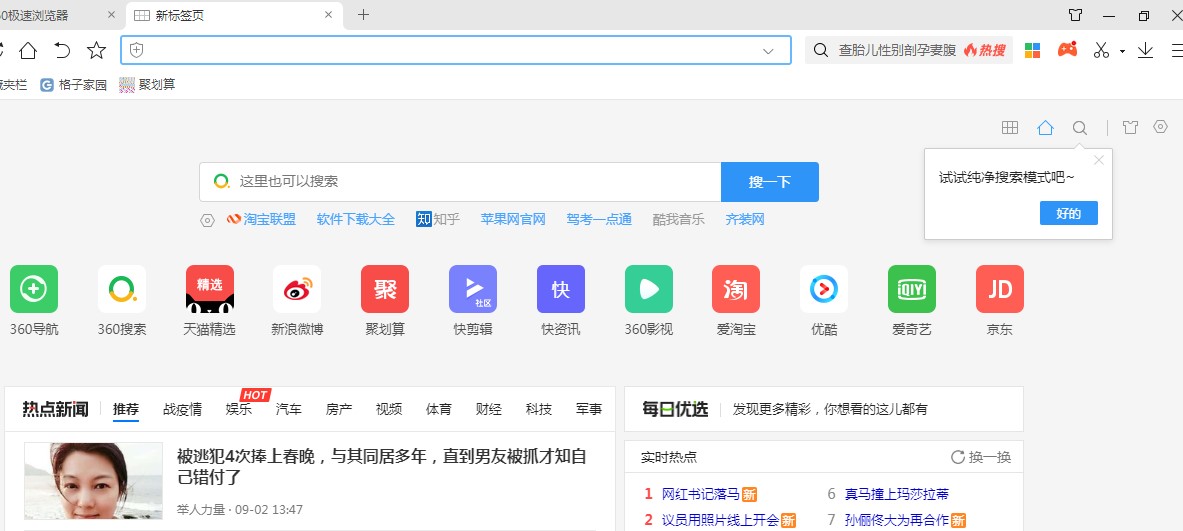Click the home page icon in toolbar
The image size is (1183, 531).
tap(28, 50)
